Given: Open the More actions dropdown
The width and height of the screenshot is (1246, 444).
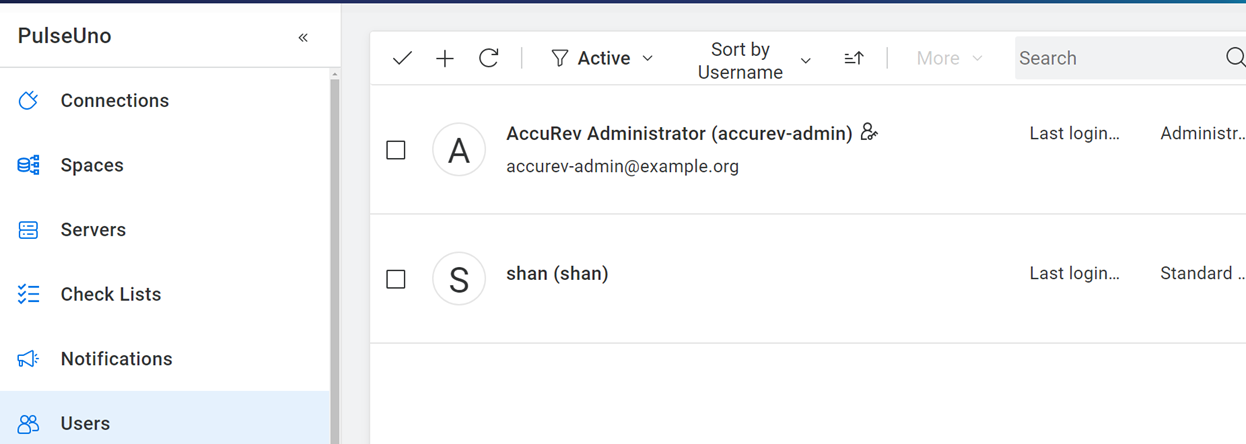Looking at the screenshot, I should (948, 58).
